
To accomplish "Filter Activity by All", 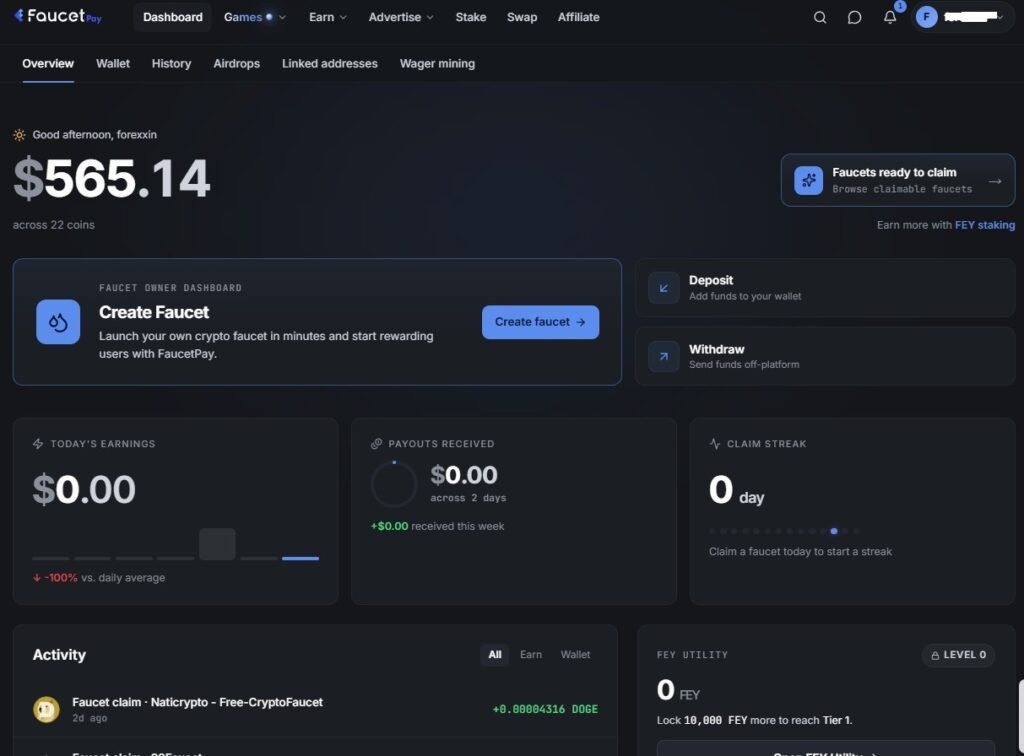I will pyautogui.click(x=495, y=654).
